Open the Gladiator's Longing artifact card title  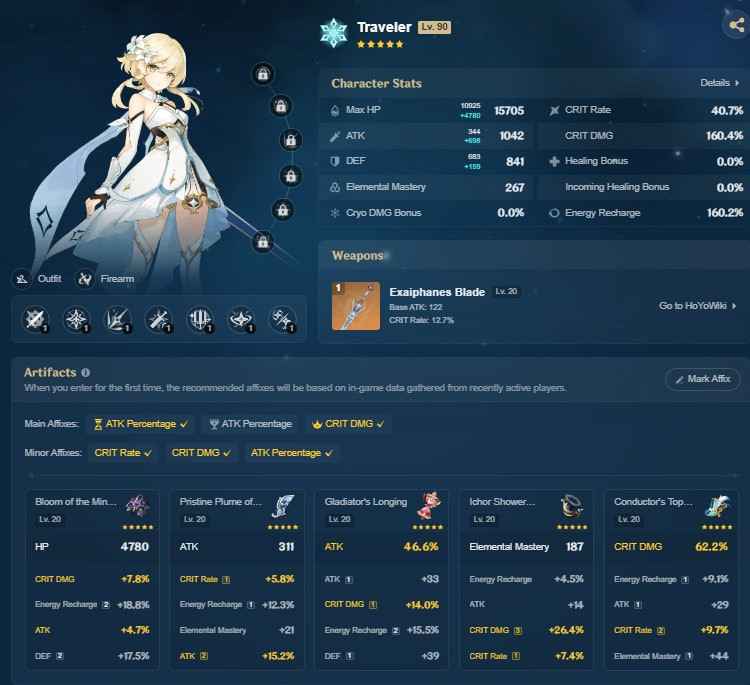(x=365, y=502)
